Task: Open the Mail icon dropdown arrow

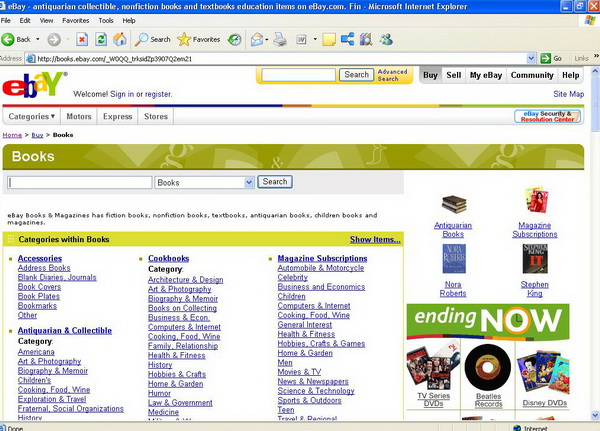Action: pyautogui.click(x=266, y=39)
